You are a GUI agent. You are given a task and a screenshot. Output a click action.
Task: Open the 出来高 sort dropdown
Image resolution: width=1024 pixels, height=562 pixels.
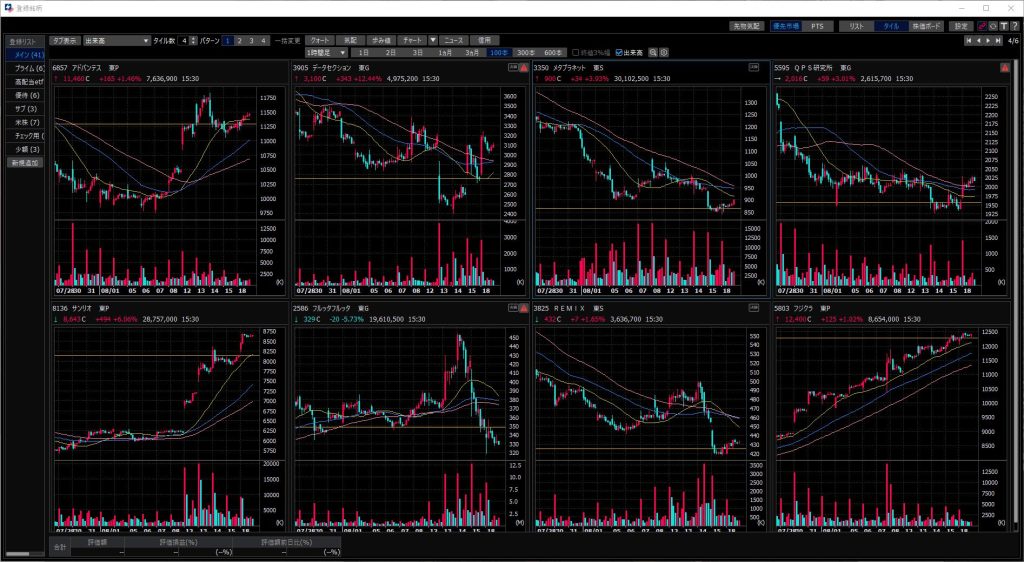tap(146, 41)
